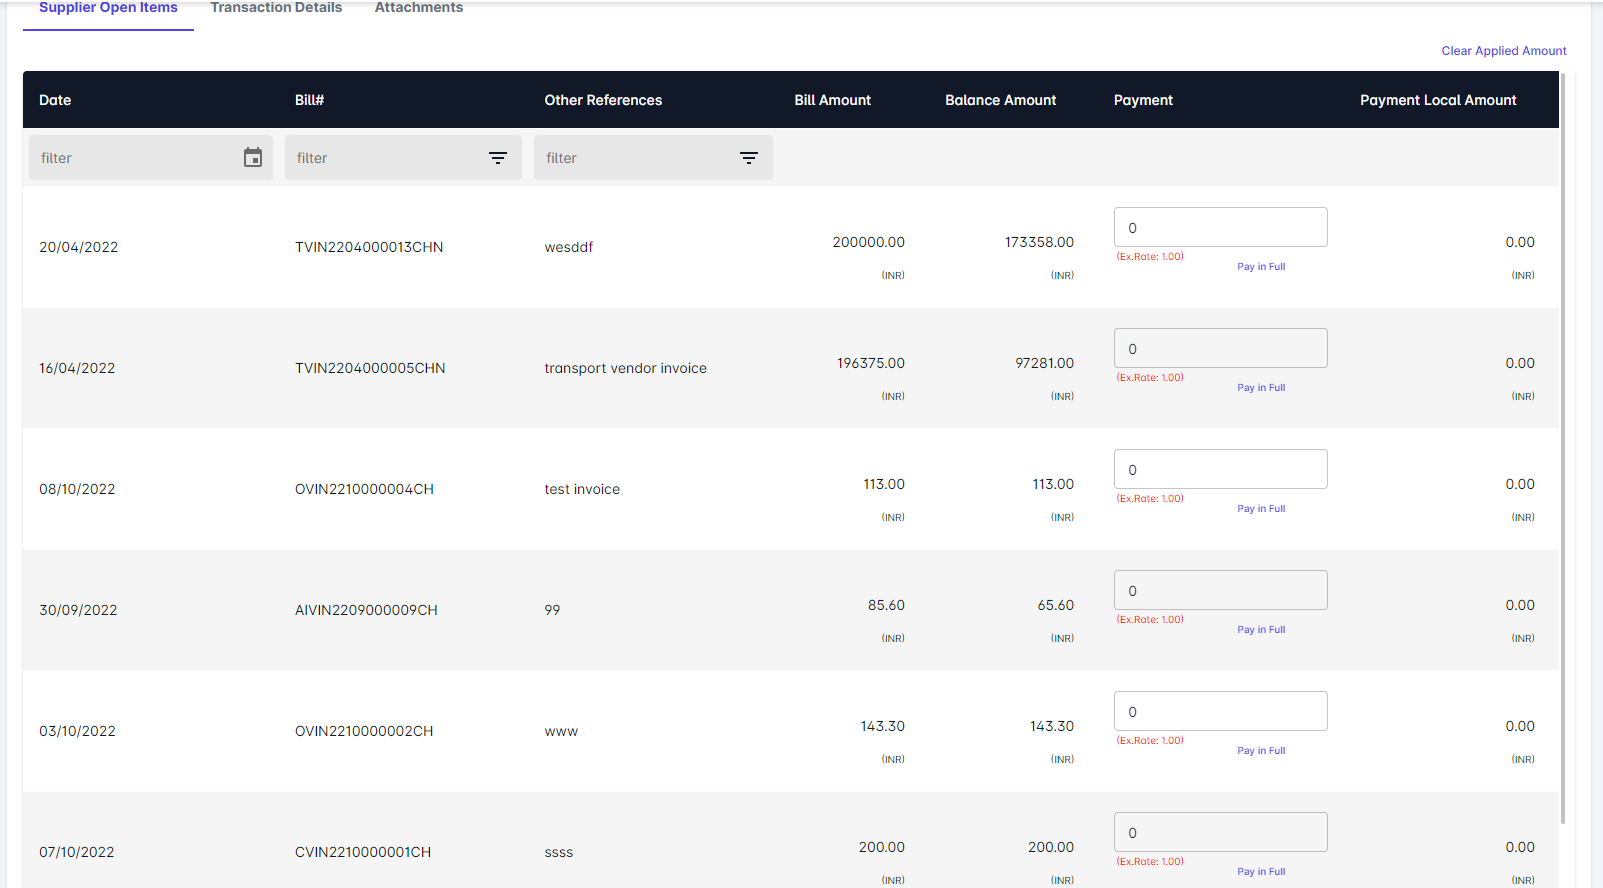
Task: Click balance amount 65.60
Action: click(1055, 605)
